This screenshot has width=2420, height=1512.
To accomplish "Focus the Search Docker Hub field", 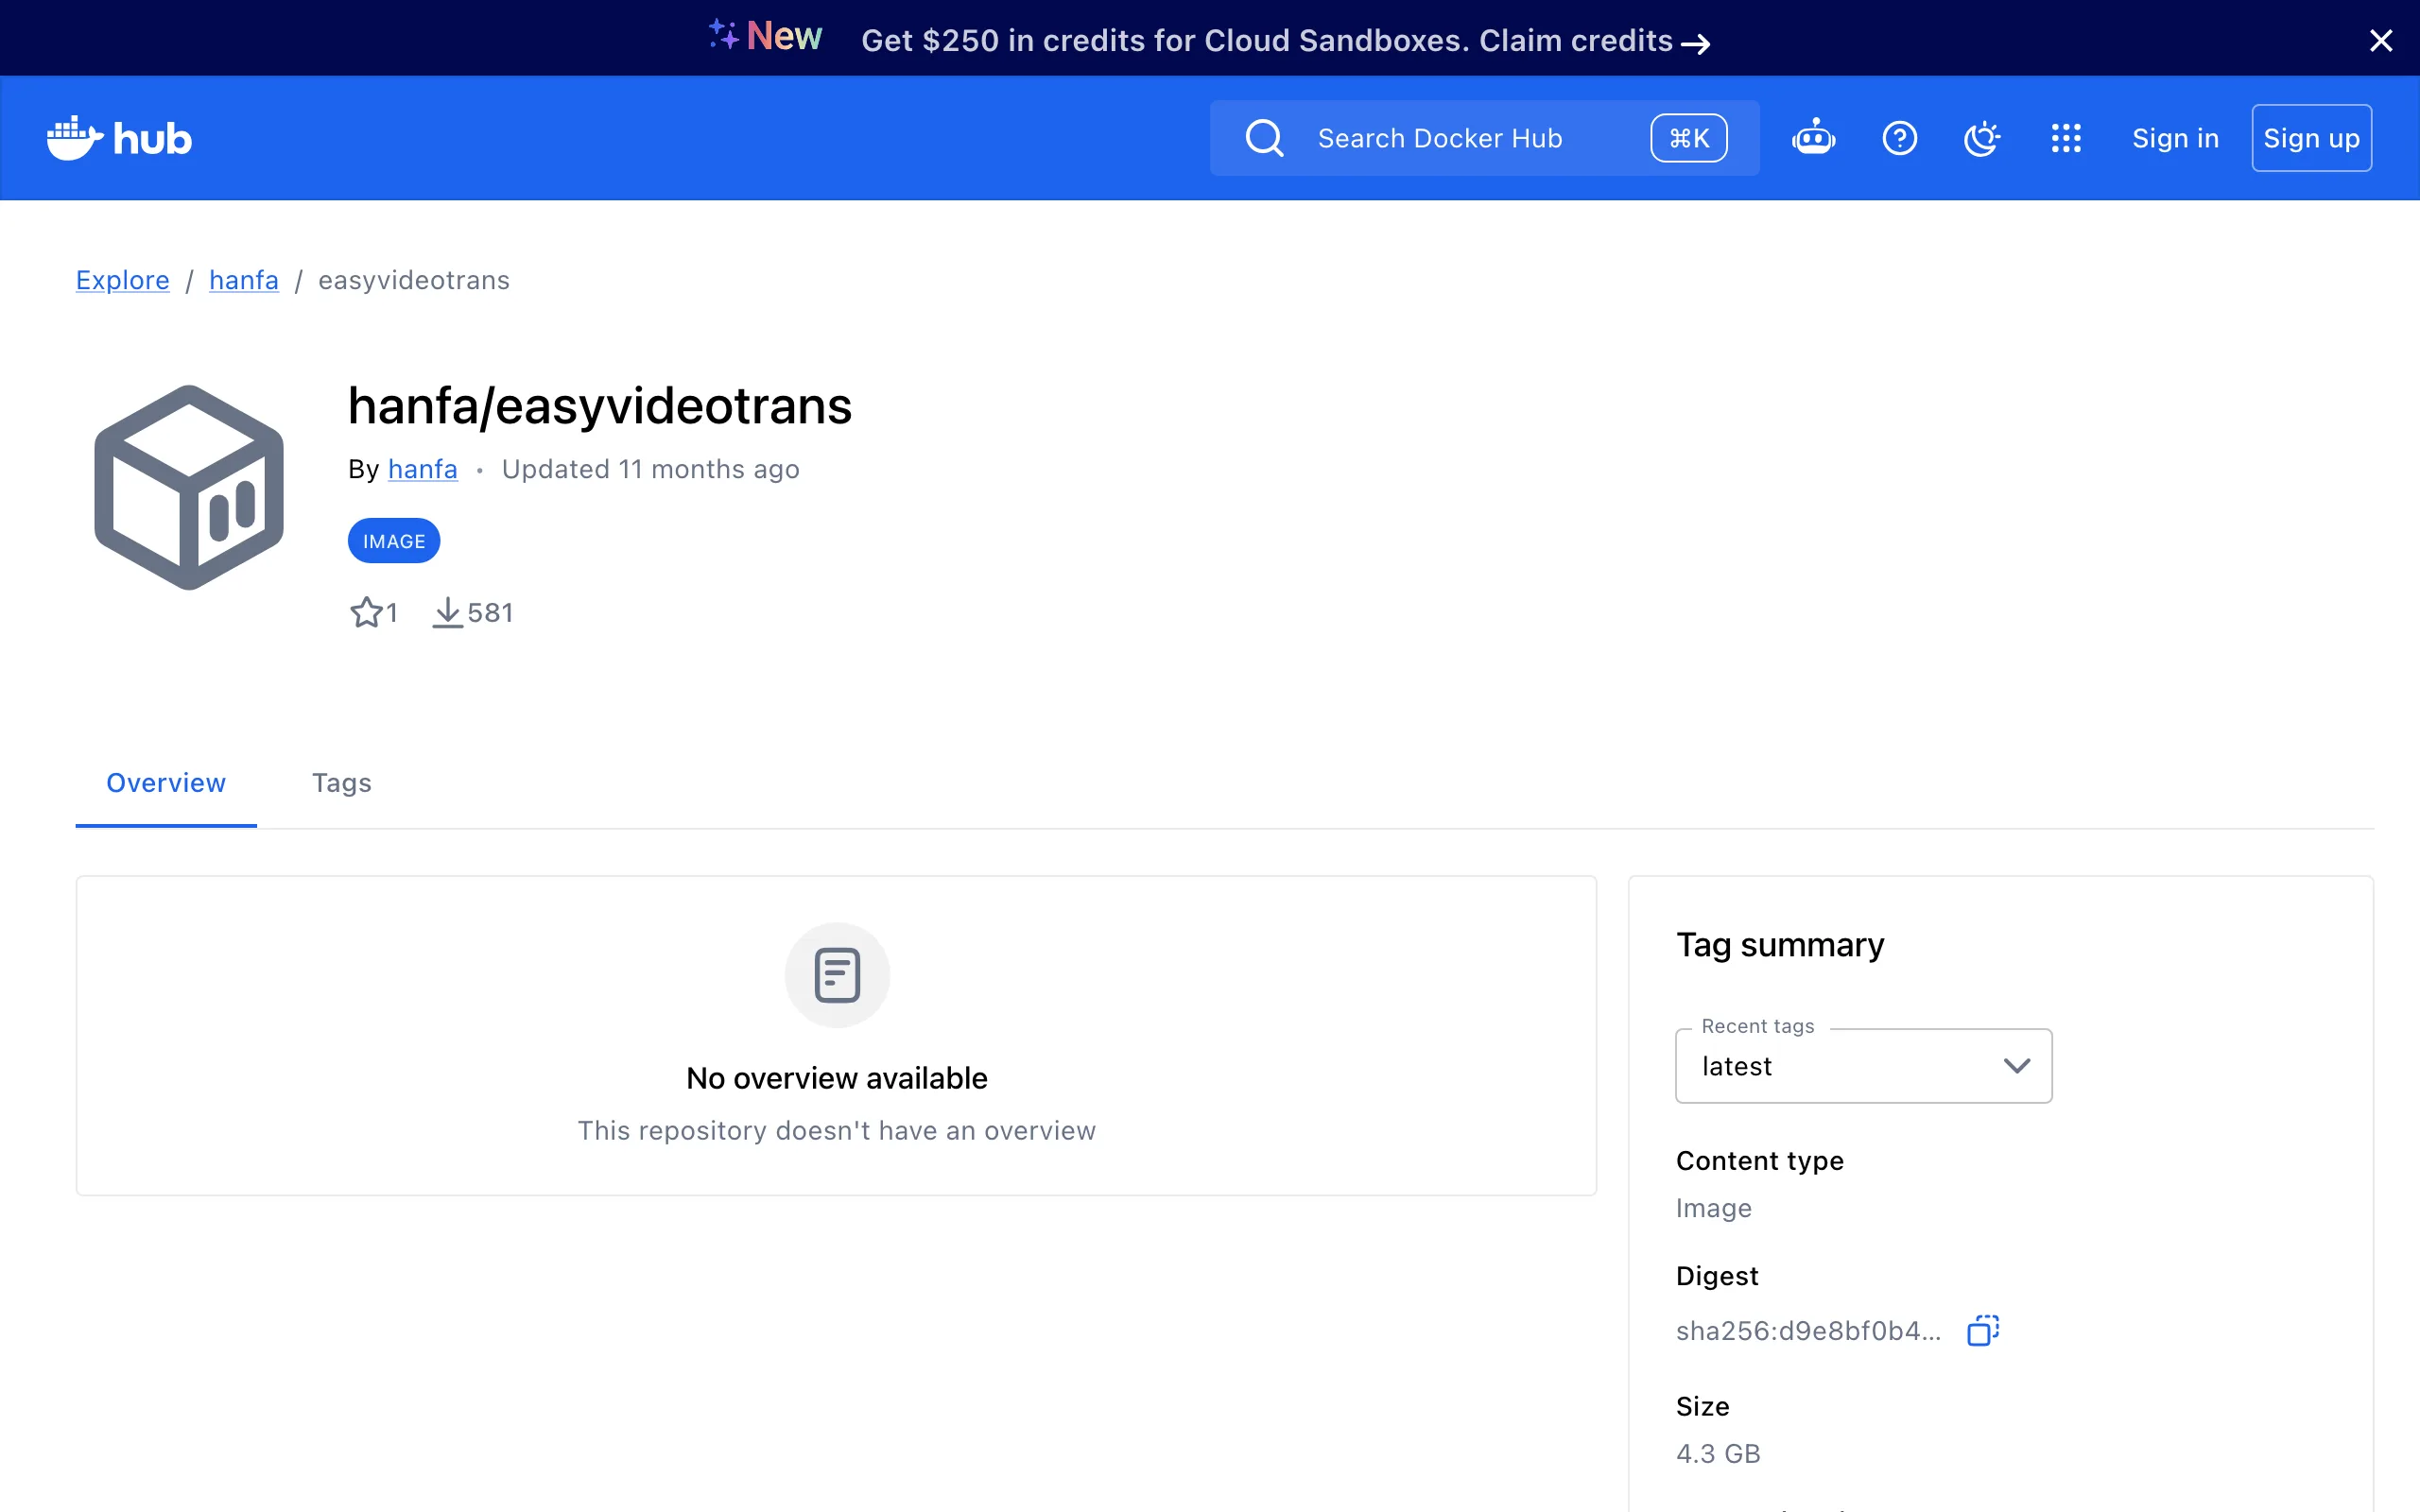I will 1484,138.
